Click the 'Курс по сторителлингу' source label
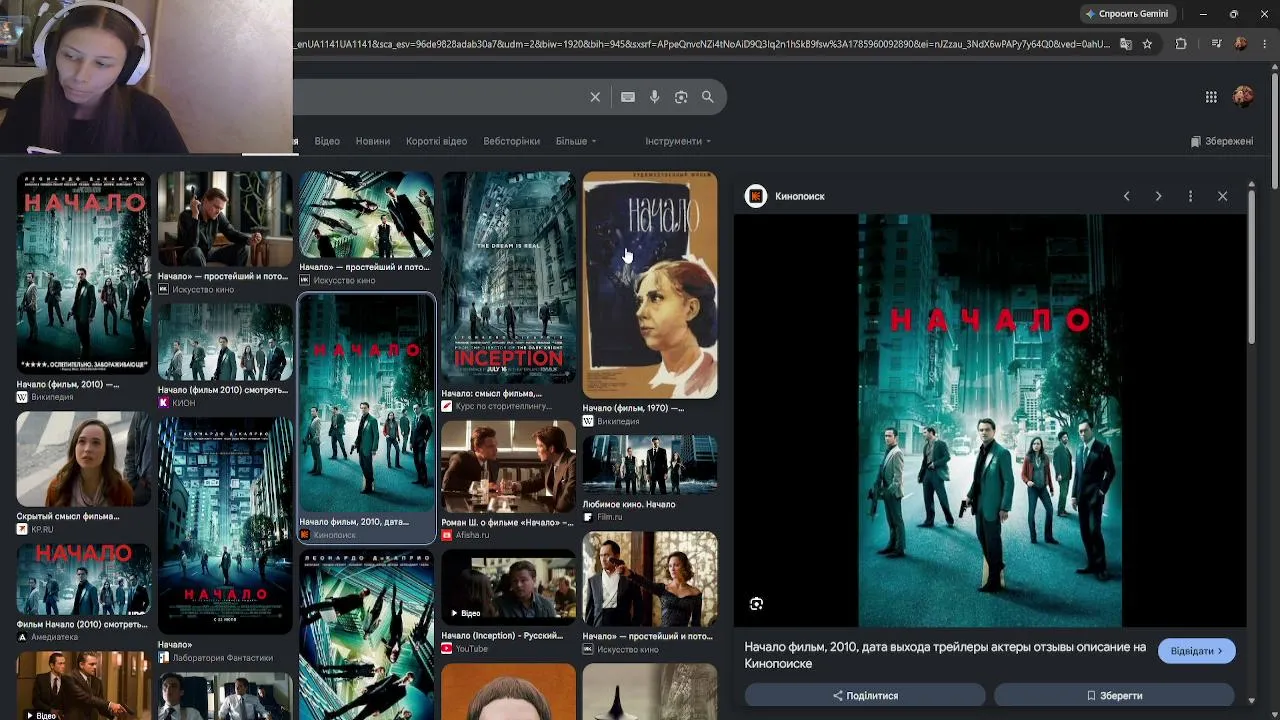The image size is (1280, 720). pos(503,406)
